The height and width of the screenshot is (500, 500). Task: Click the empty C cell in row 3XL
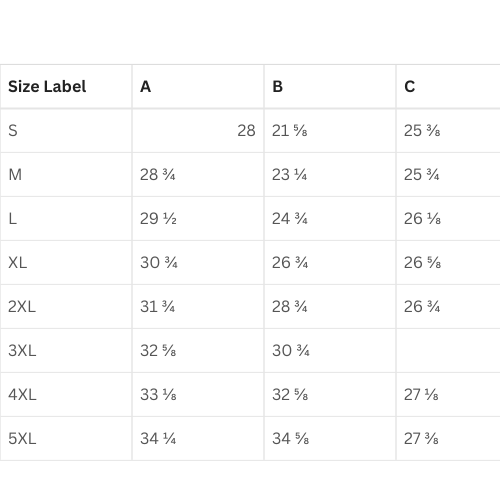pos(448,351)
